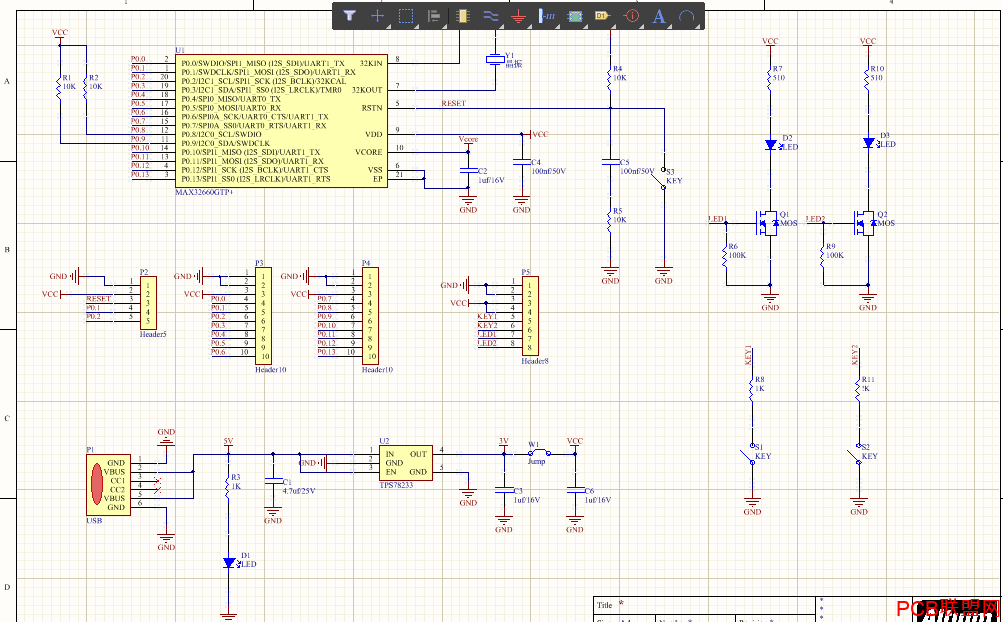Select the Header10 connector P4
Viewport: 1003px width, 622px height.
pos(370,317)
